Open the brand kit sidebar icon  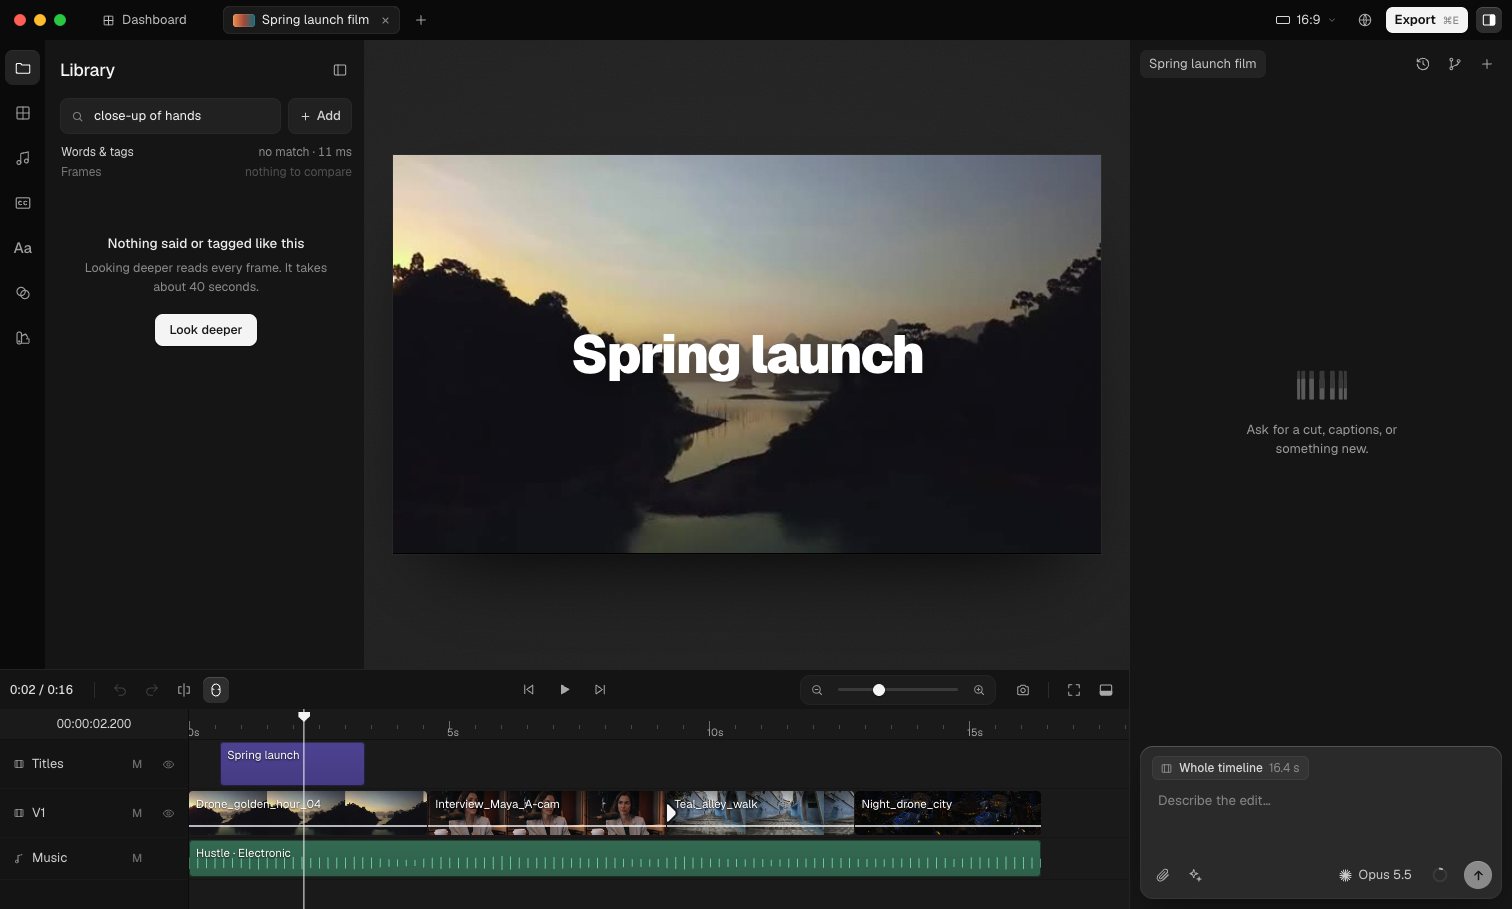(23, 338)
